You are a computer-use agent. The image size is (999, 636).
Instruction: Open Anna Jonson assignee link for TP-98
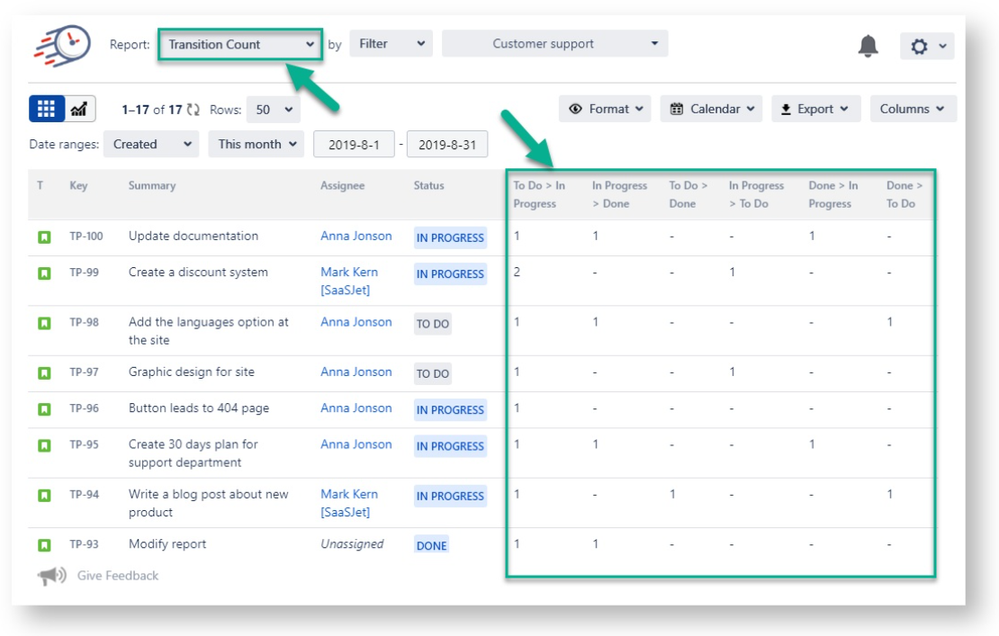coord(356,322)
